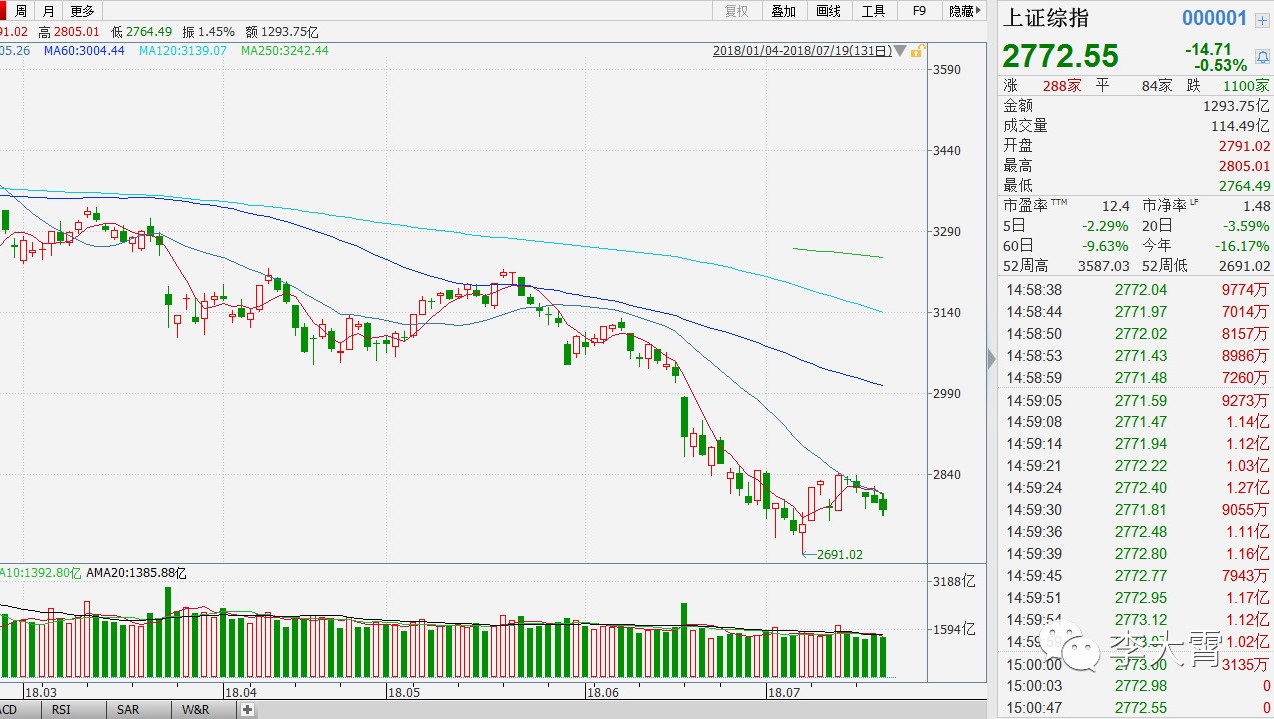Select the 14:58:38 tick row
The width and height of the screenshot is (1274, 719).
point(1137,290)
